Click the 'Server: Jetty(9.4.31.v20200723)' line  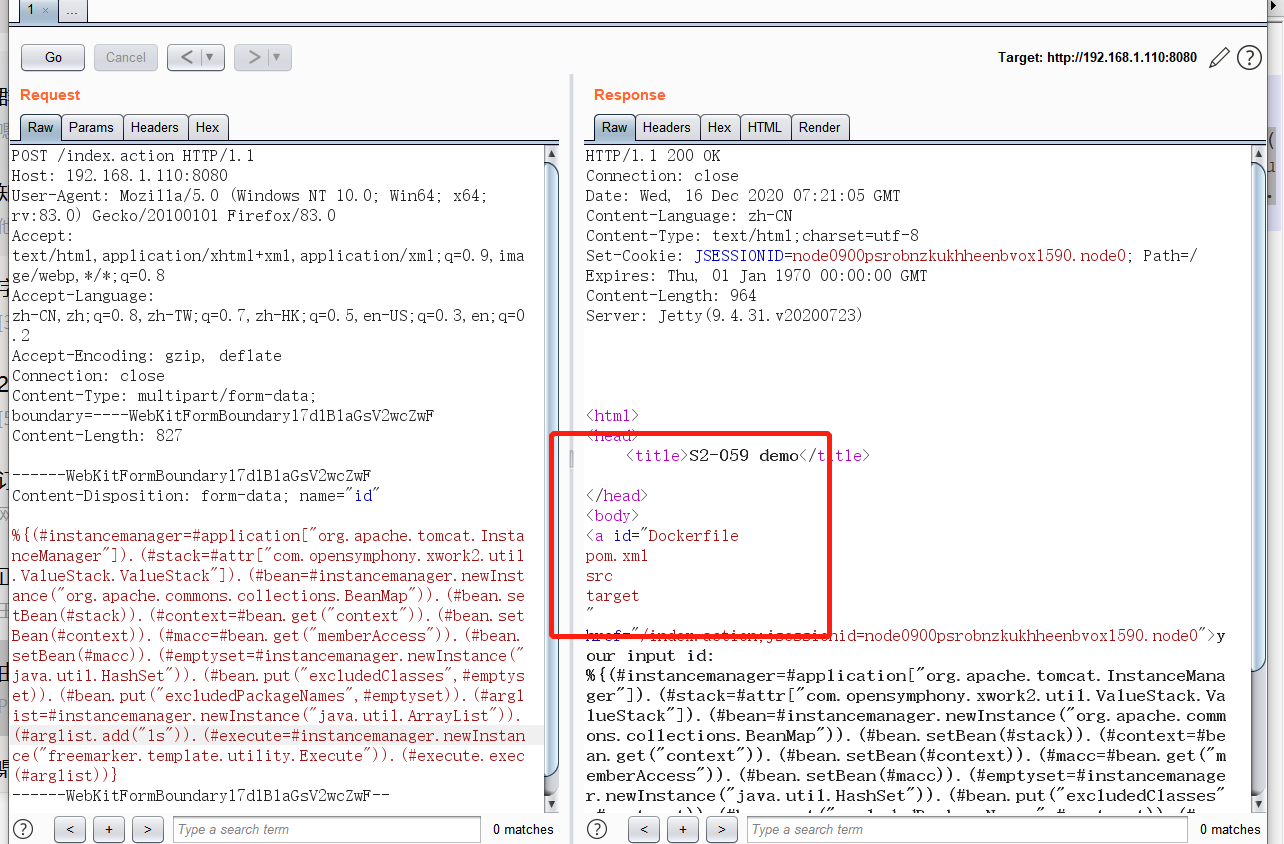click(x=725, y=316)
